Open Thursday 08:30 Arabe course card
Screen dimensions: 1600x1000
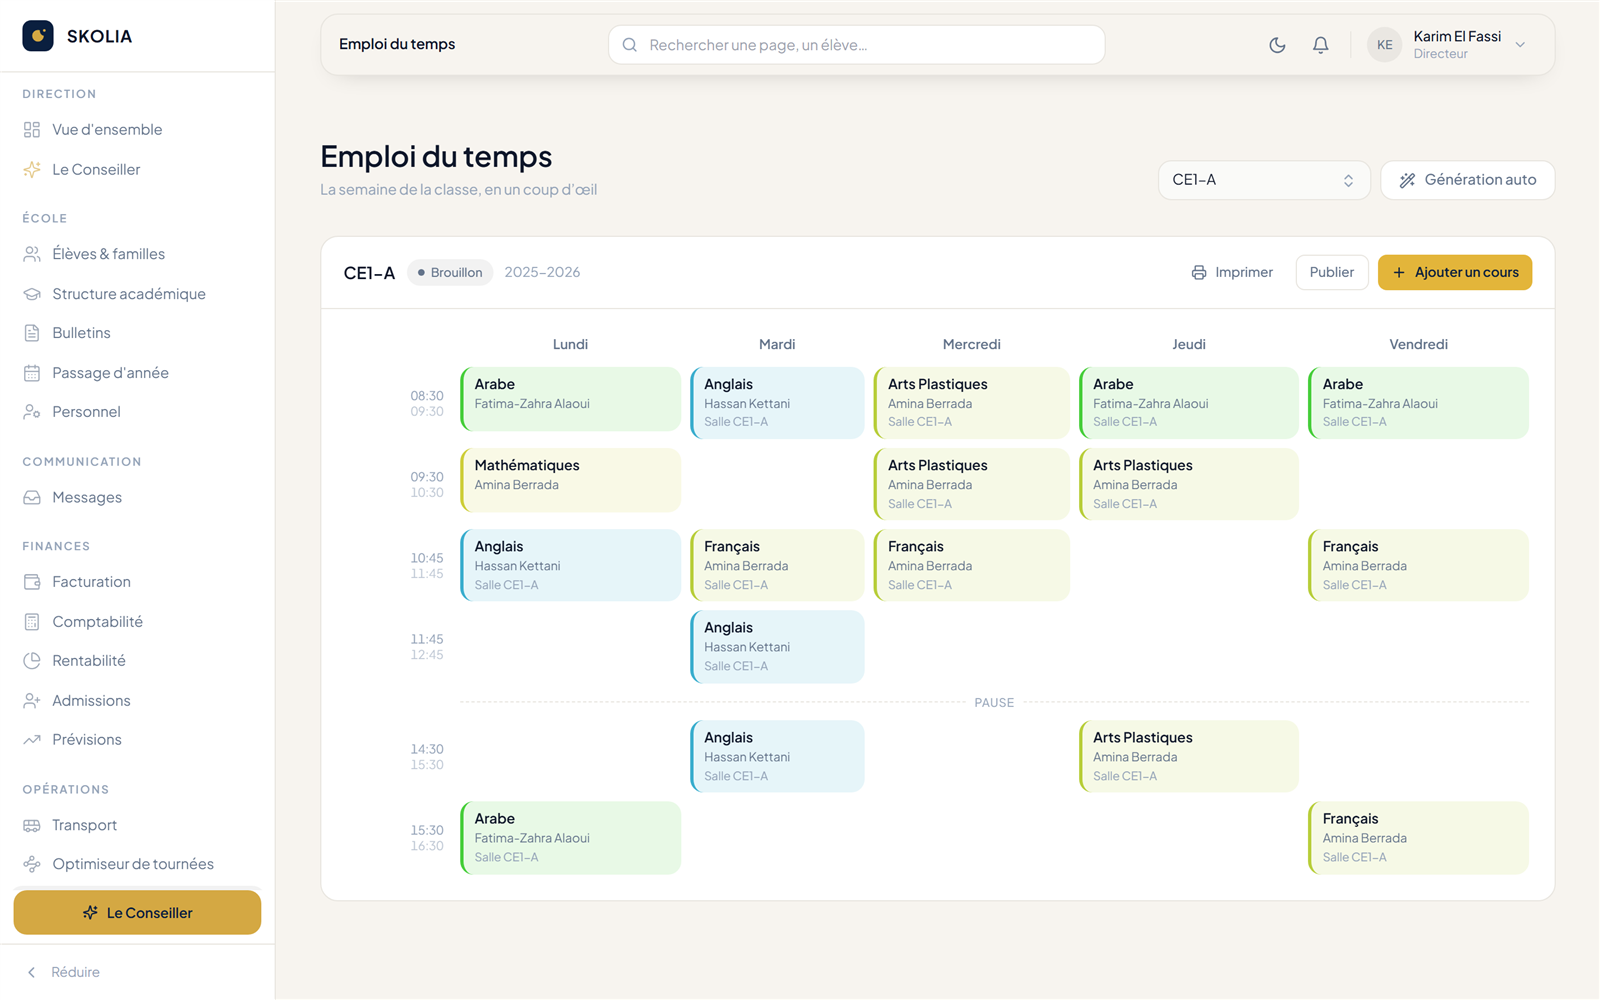(1189, 404)
